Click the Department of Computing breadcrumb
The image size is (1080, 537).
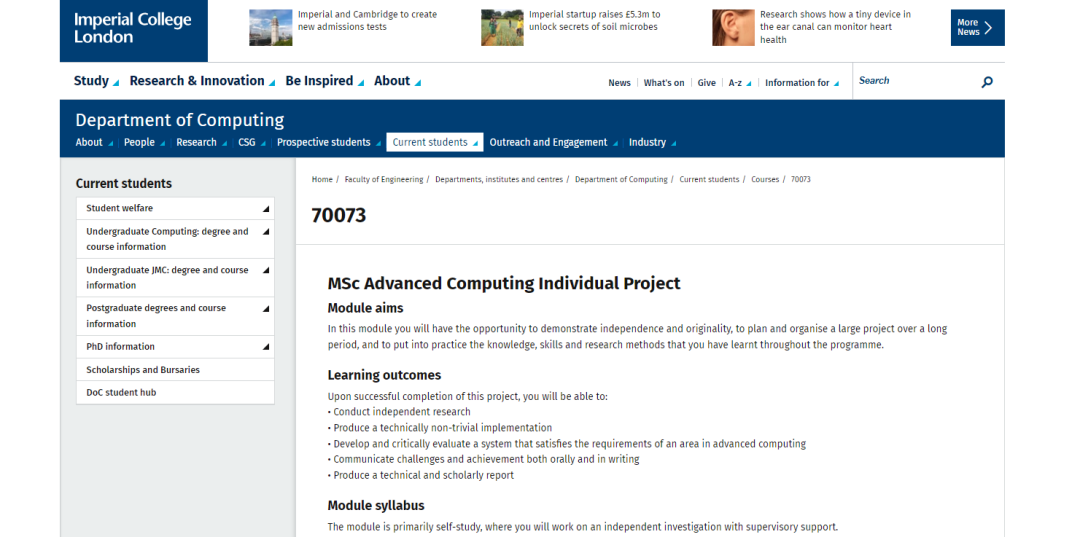tap(621, 179)
